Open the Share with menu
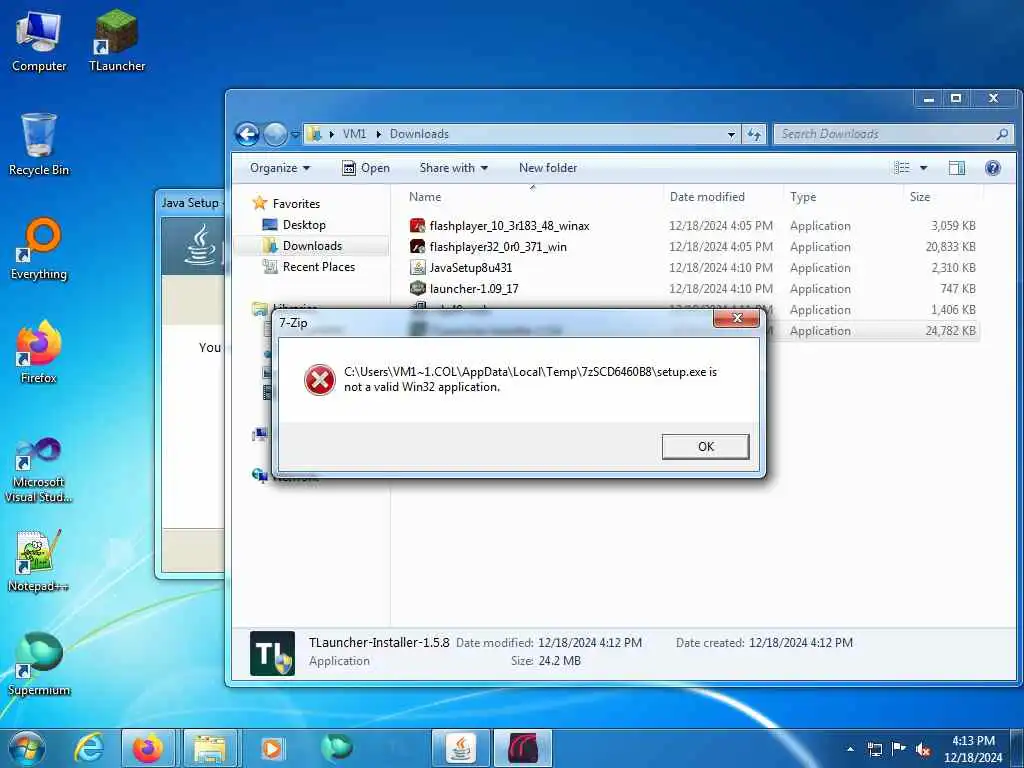This screenshot has height=768, width=1024. [453, 168]
